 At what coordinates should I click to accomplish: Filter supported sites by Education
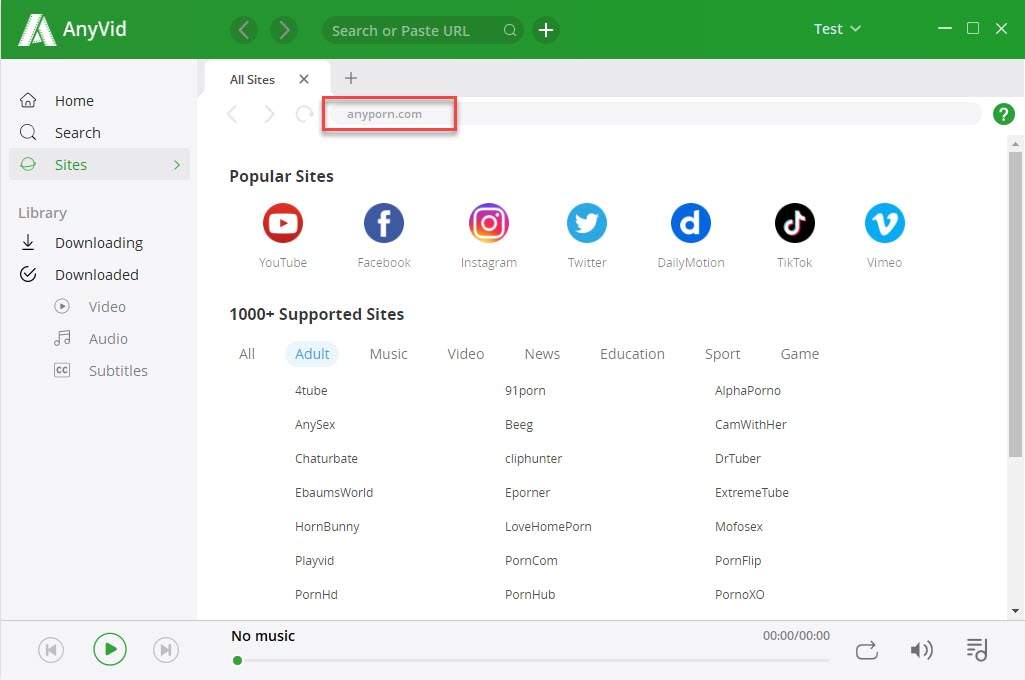[632, 354]
